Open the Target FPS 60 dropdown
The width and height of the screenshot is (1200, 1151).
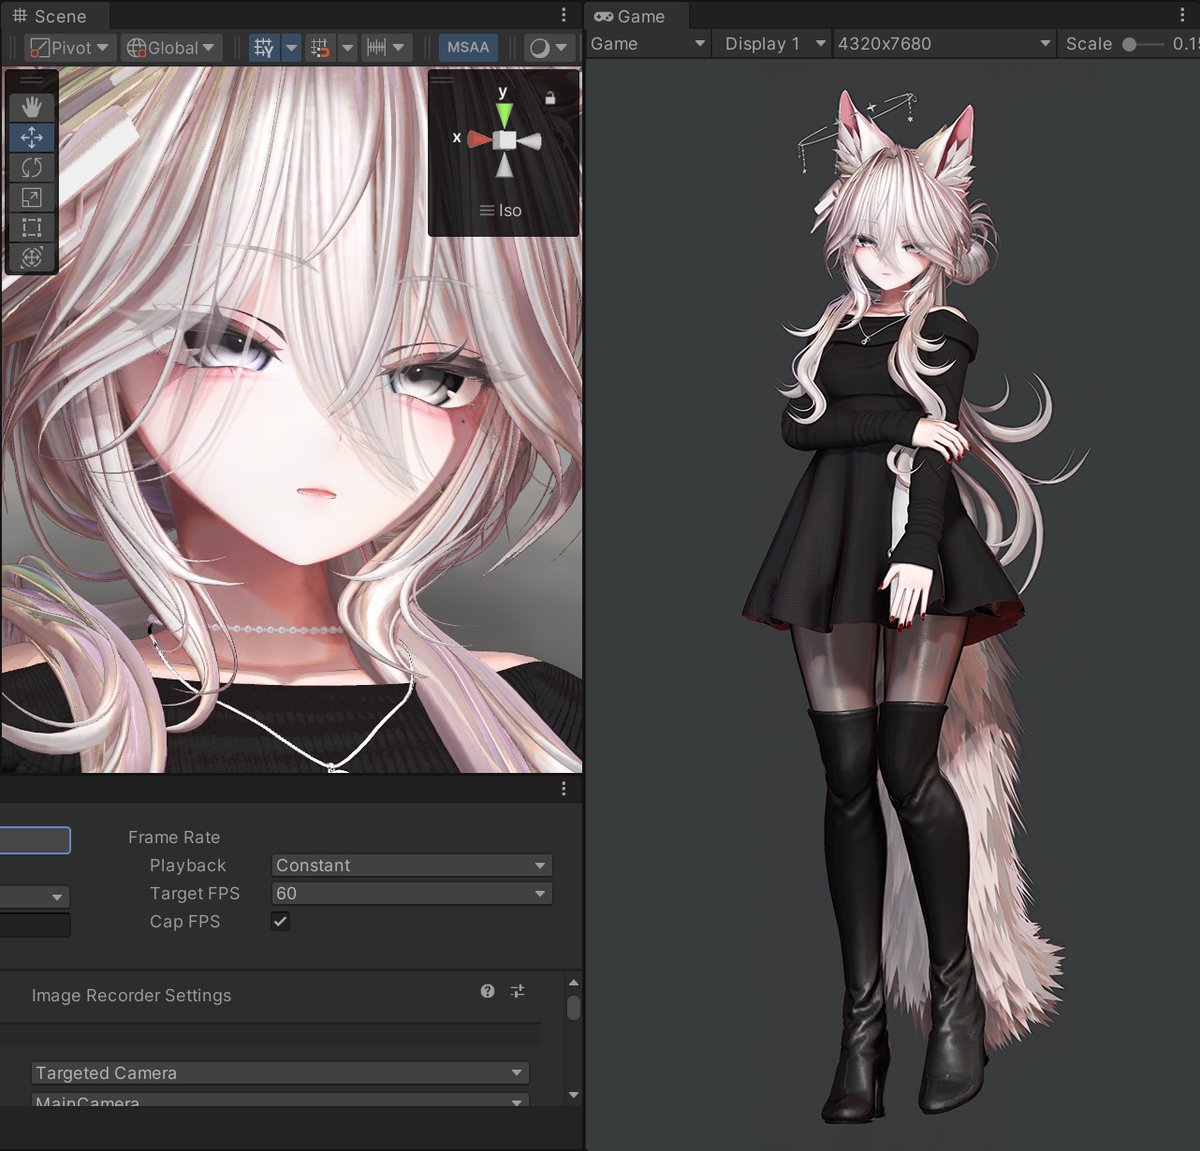tap(412, 893)
